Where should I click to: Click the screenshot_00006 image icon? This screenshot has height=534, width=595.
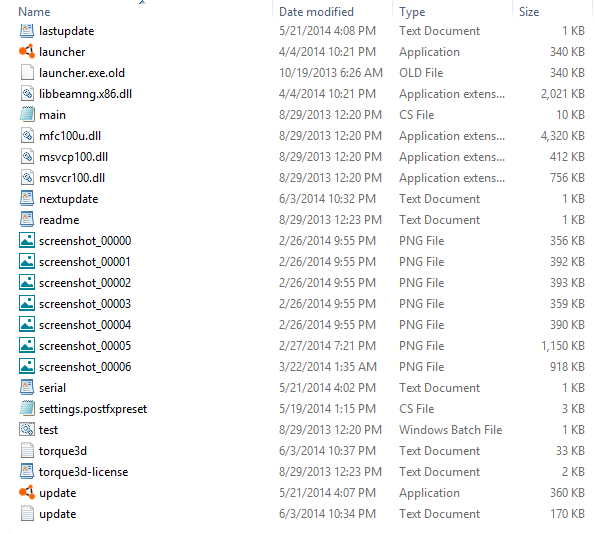point(27,367)
